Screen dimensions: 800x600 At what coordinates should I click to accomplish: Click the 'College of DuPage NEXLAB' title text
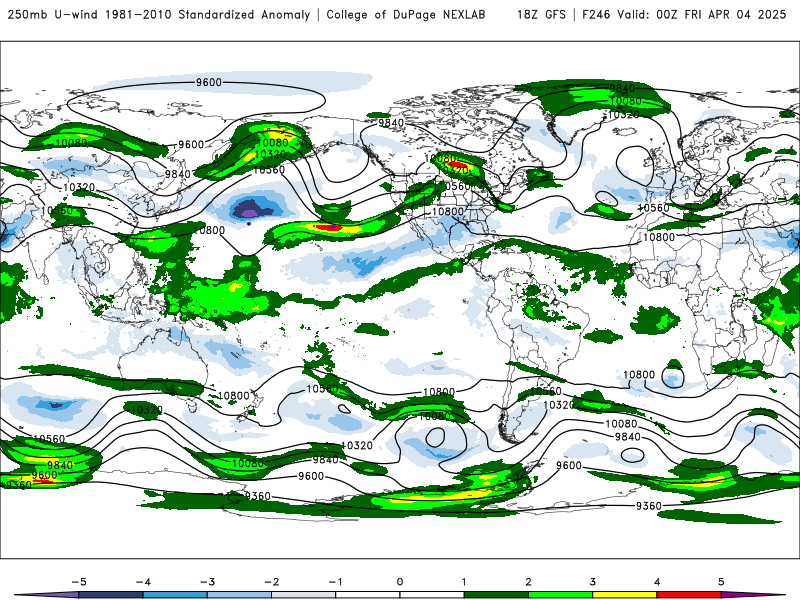(406, 14)
